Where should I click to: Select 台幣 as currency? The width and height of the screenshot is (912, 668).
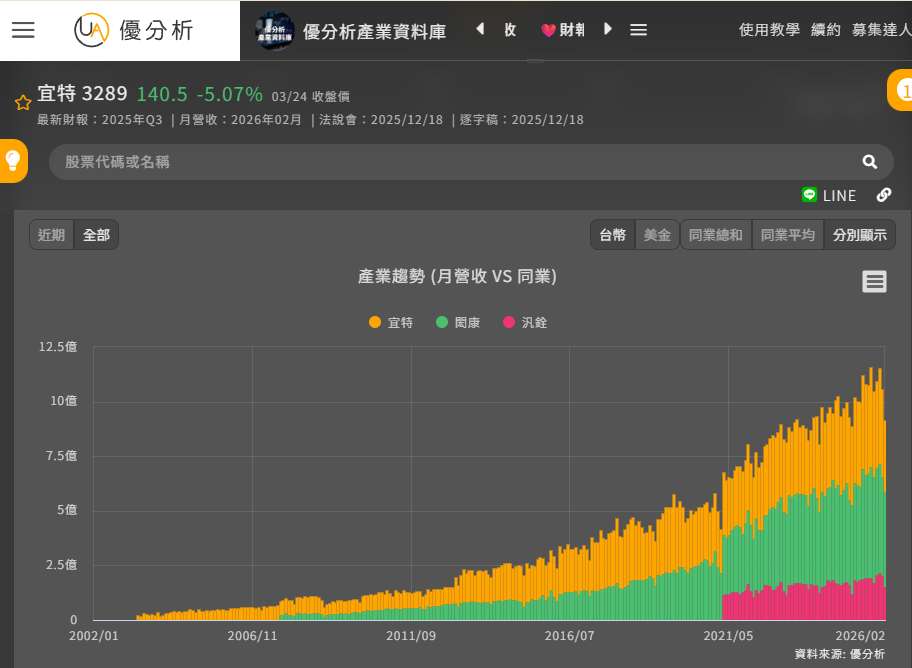pos(613,235)
